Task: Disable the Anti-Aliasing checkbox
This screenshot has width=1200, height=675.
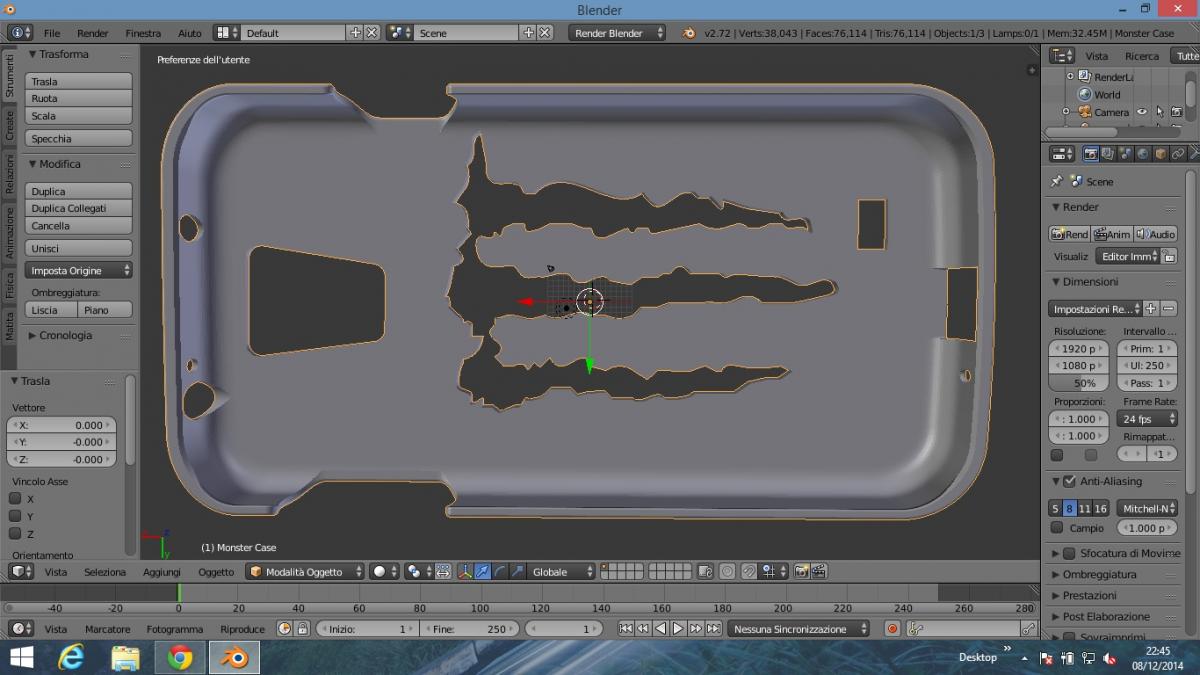Action: click(1069, 481)
